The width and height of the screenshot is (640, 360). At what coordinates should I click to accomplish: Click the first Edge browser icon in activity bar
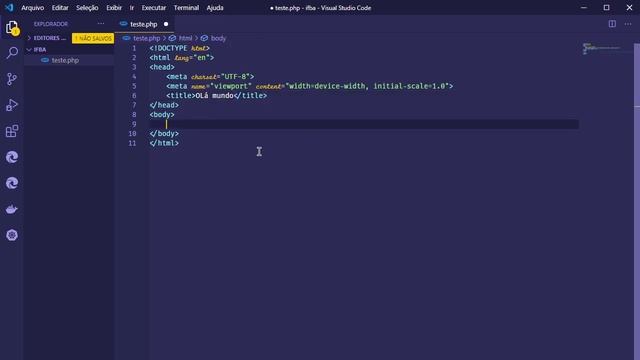coord(12,157)
